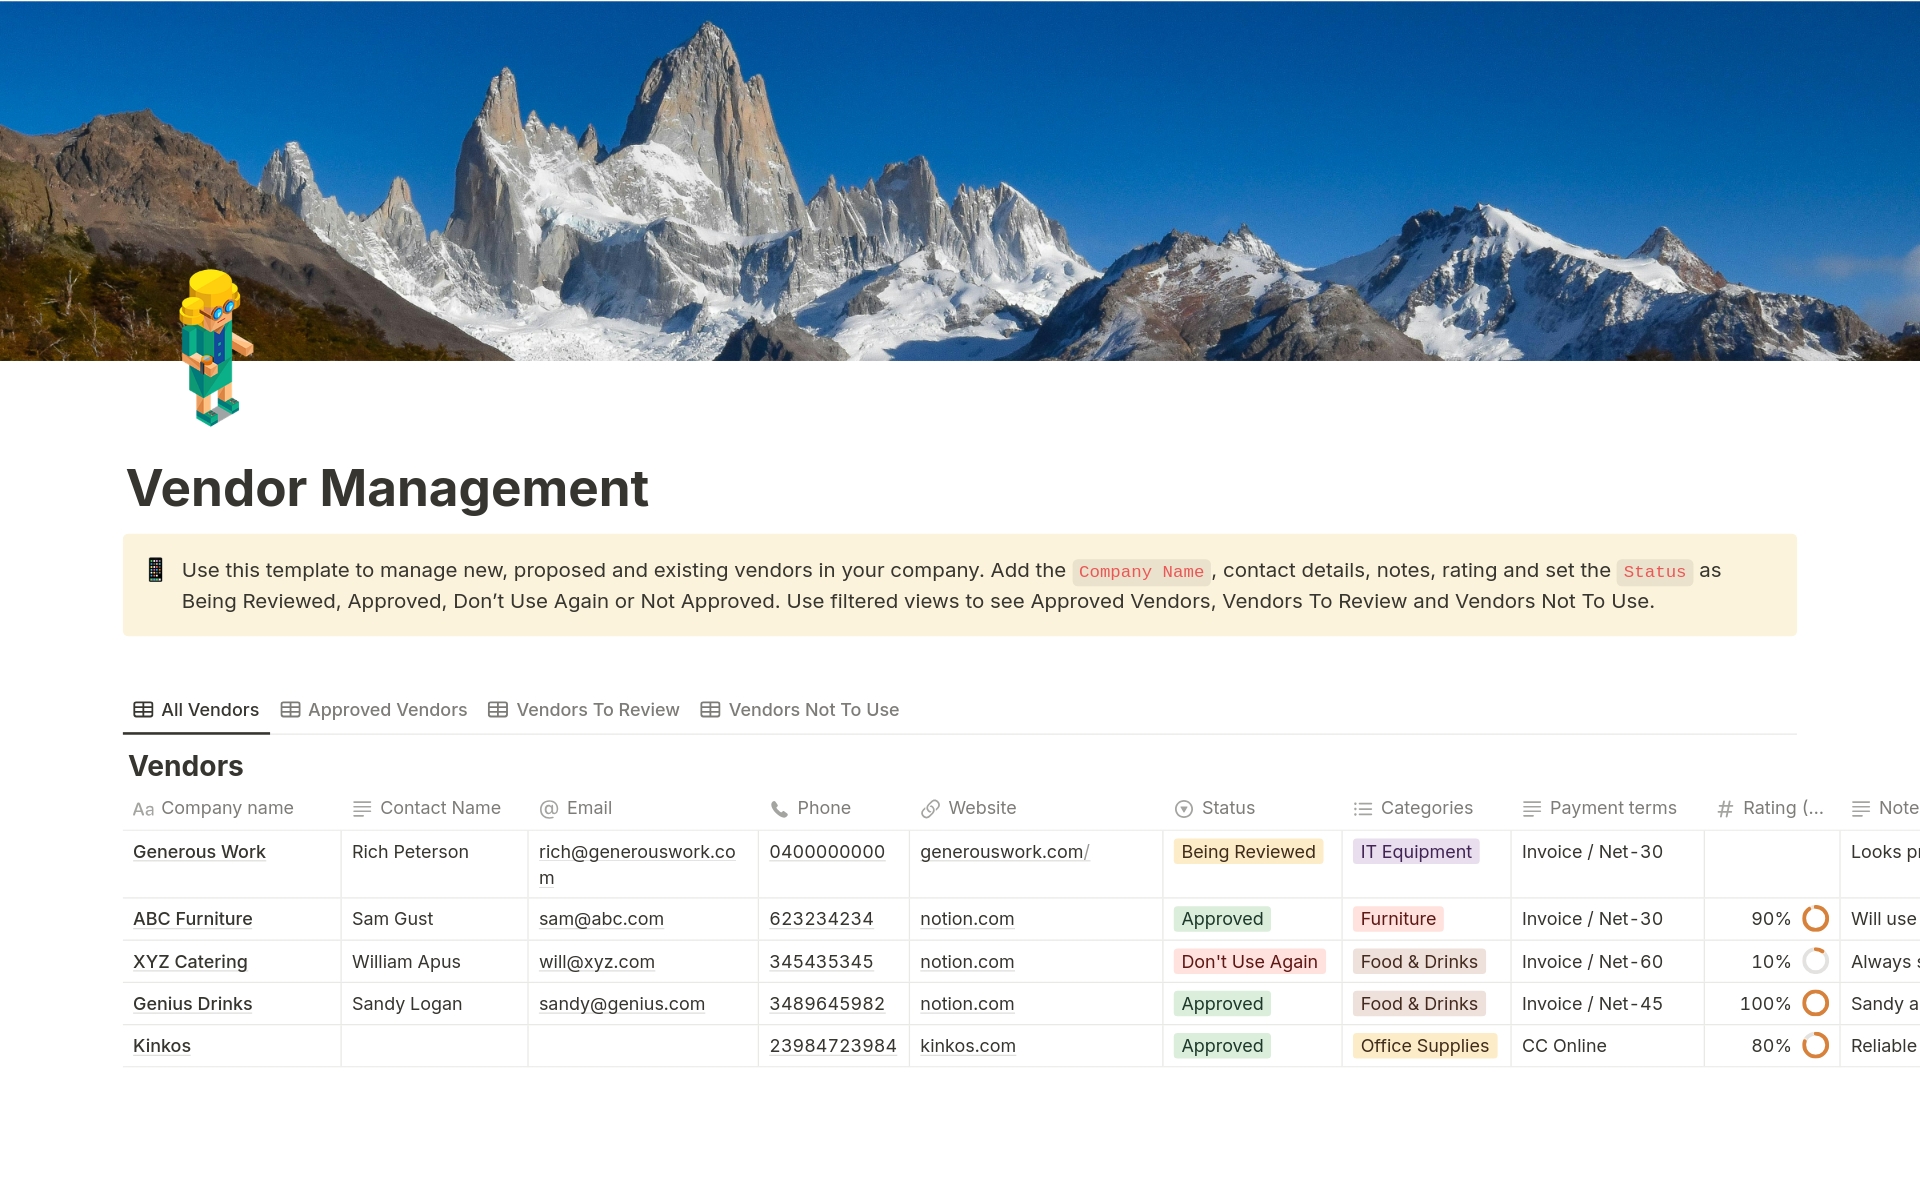This screenshot has height=1199, width=1920.
Task: Click the 100% rating ring for Genius Drinks
Action: pos(1816,1003)
